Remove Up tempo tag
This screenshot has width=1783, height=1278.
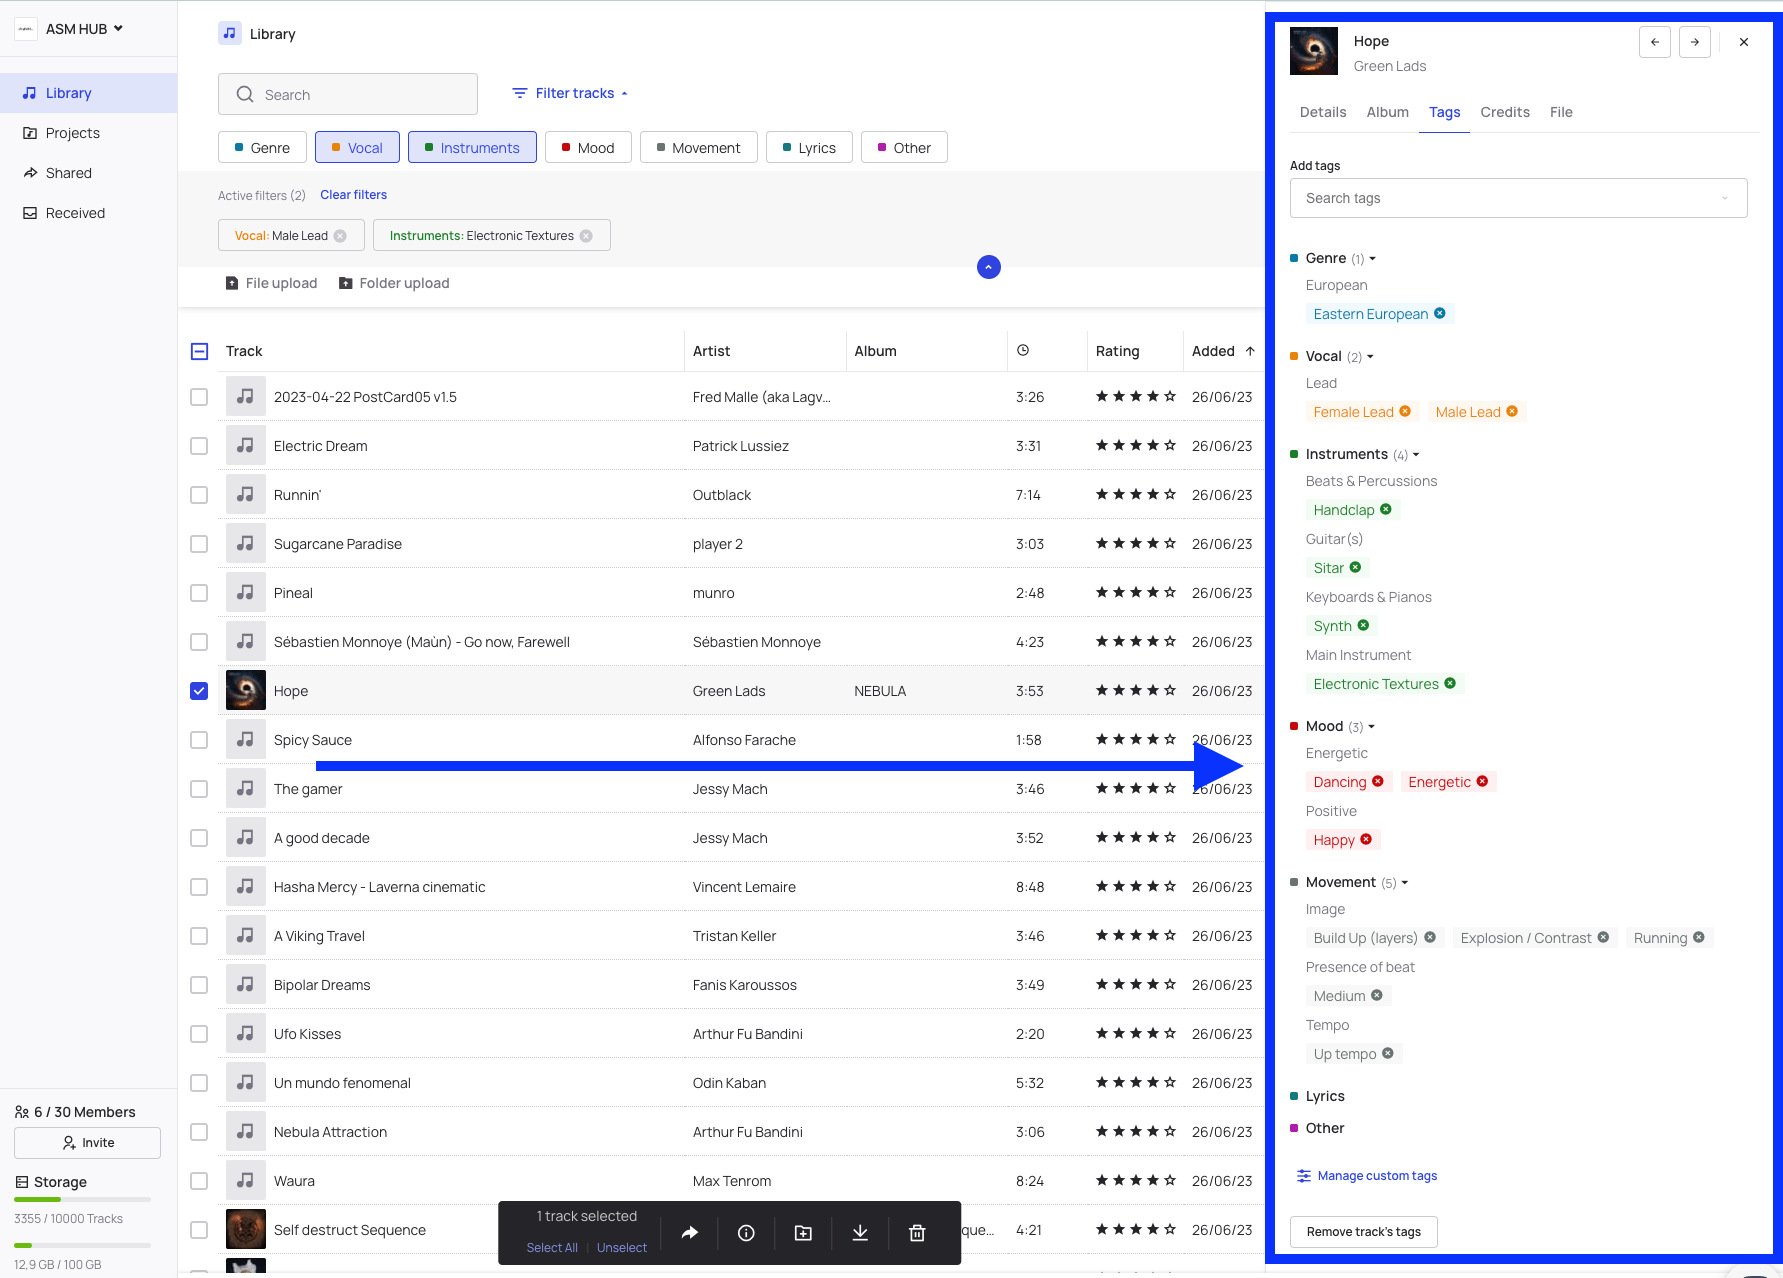click(x=1388, y=1053)
